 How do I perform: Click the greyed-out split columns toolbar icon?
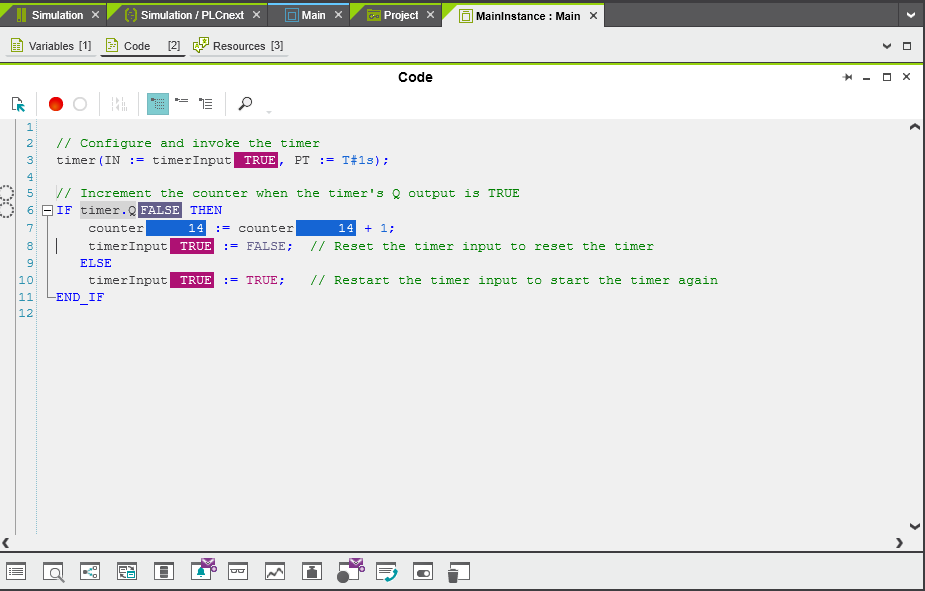point(119,104)
